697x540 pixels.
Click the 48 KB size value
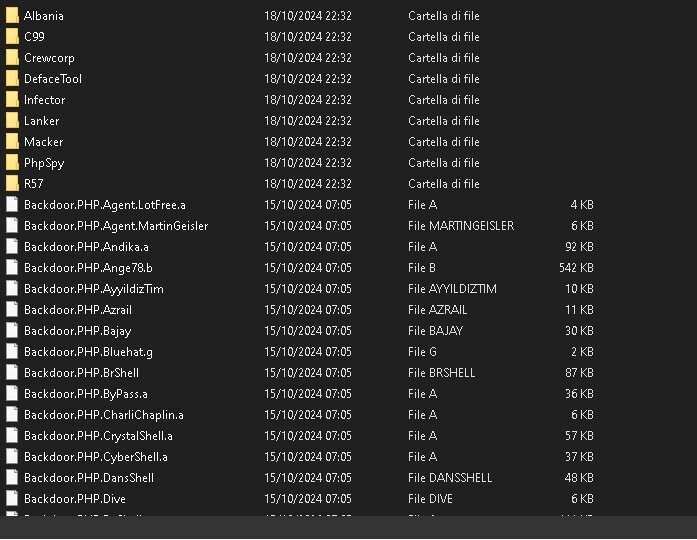[x=579, y=478]
